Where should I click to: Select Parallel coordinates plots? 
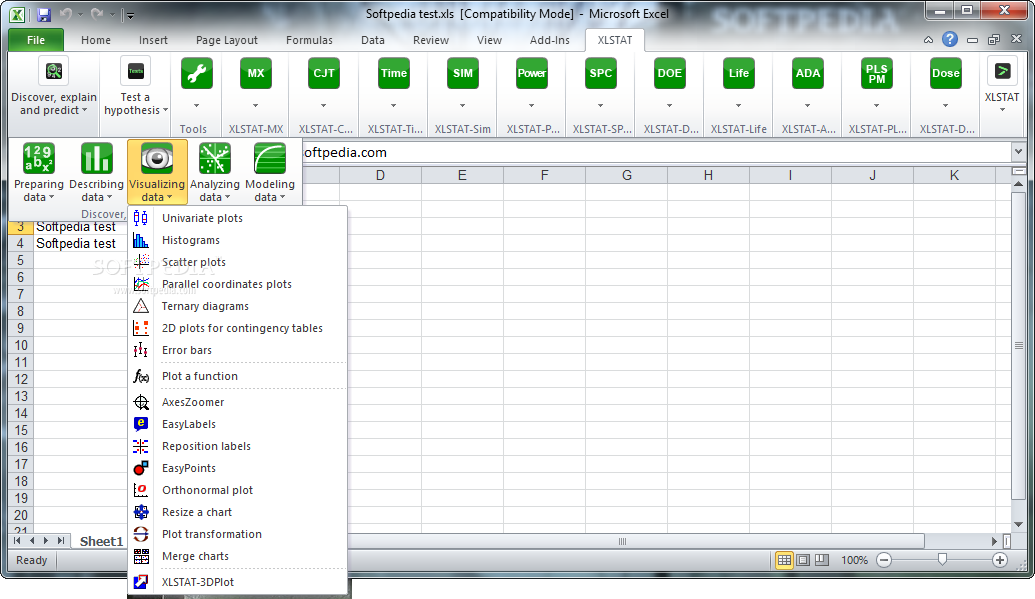(x=237, y=284)
